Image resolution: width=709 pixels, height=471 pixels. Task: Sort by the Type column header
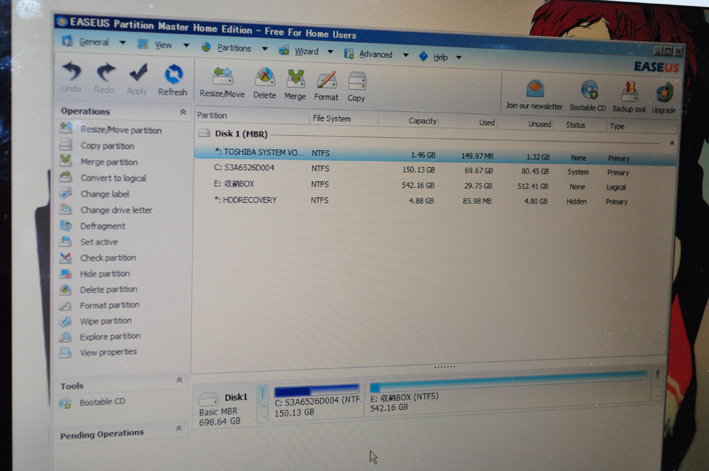coord(642,127)
